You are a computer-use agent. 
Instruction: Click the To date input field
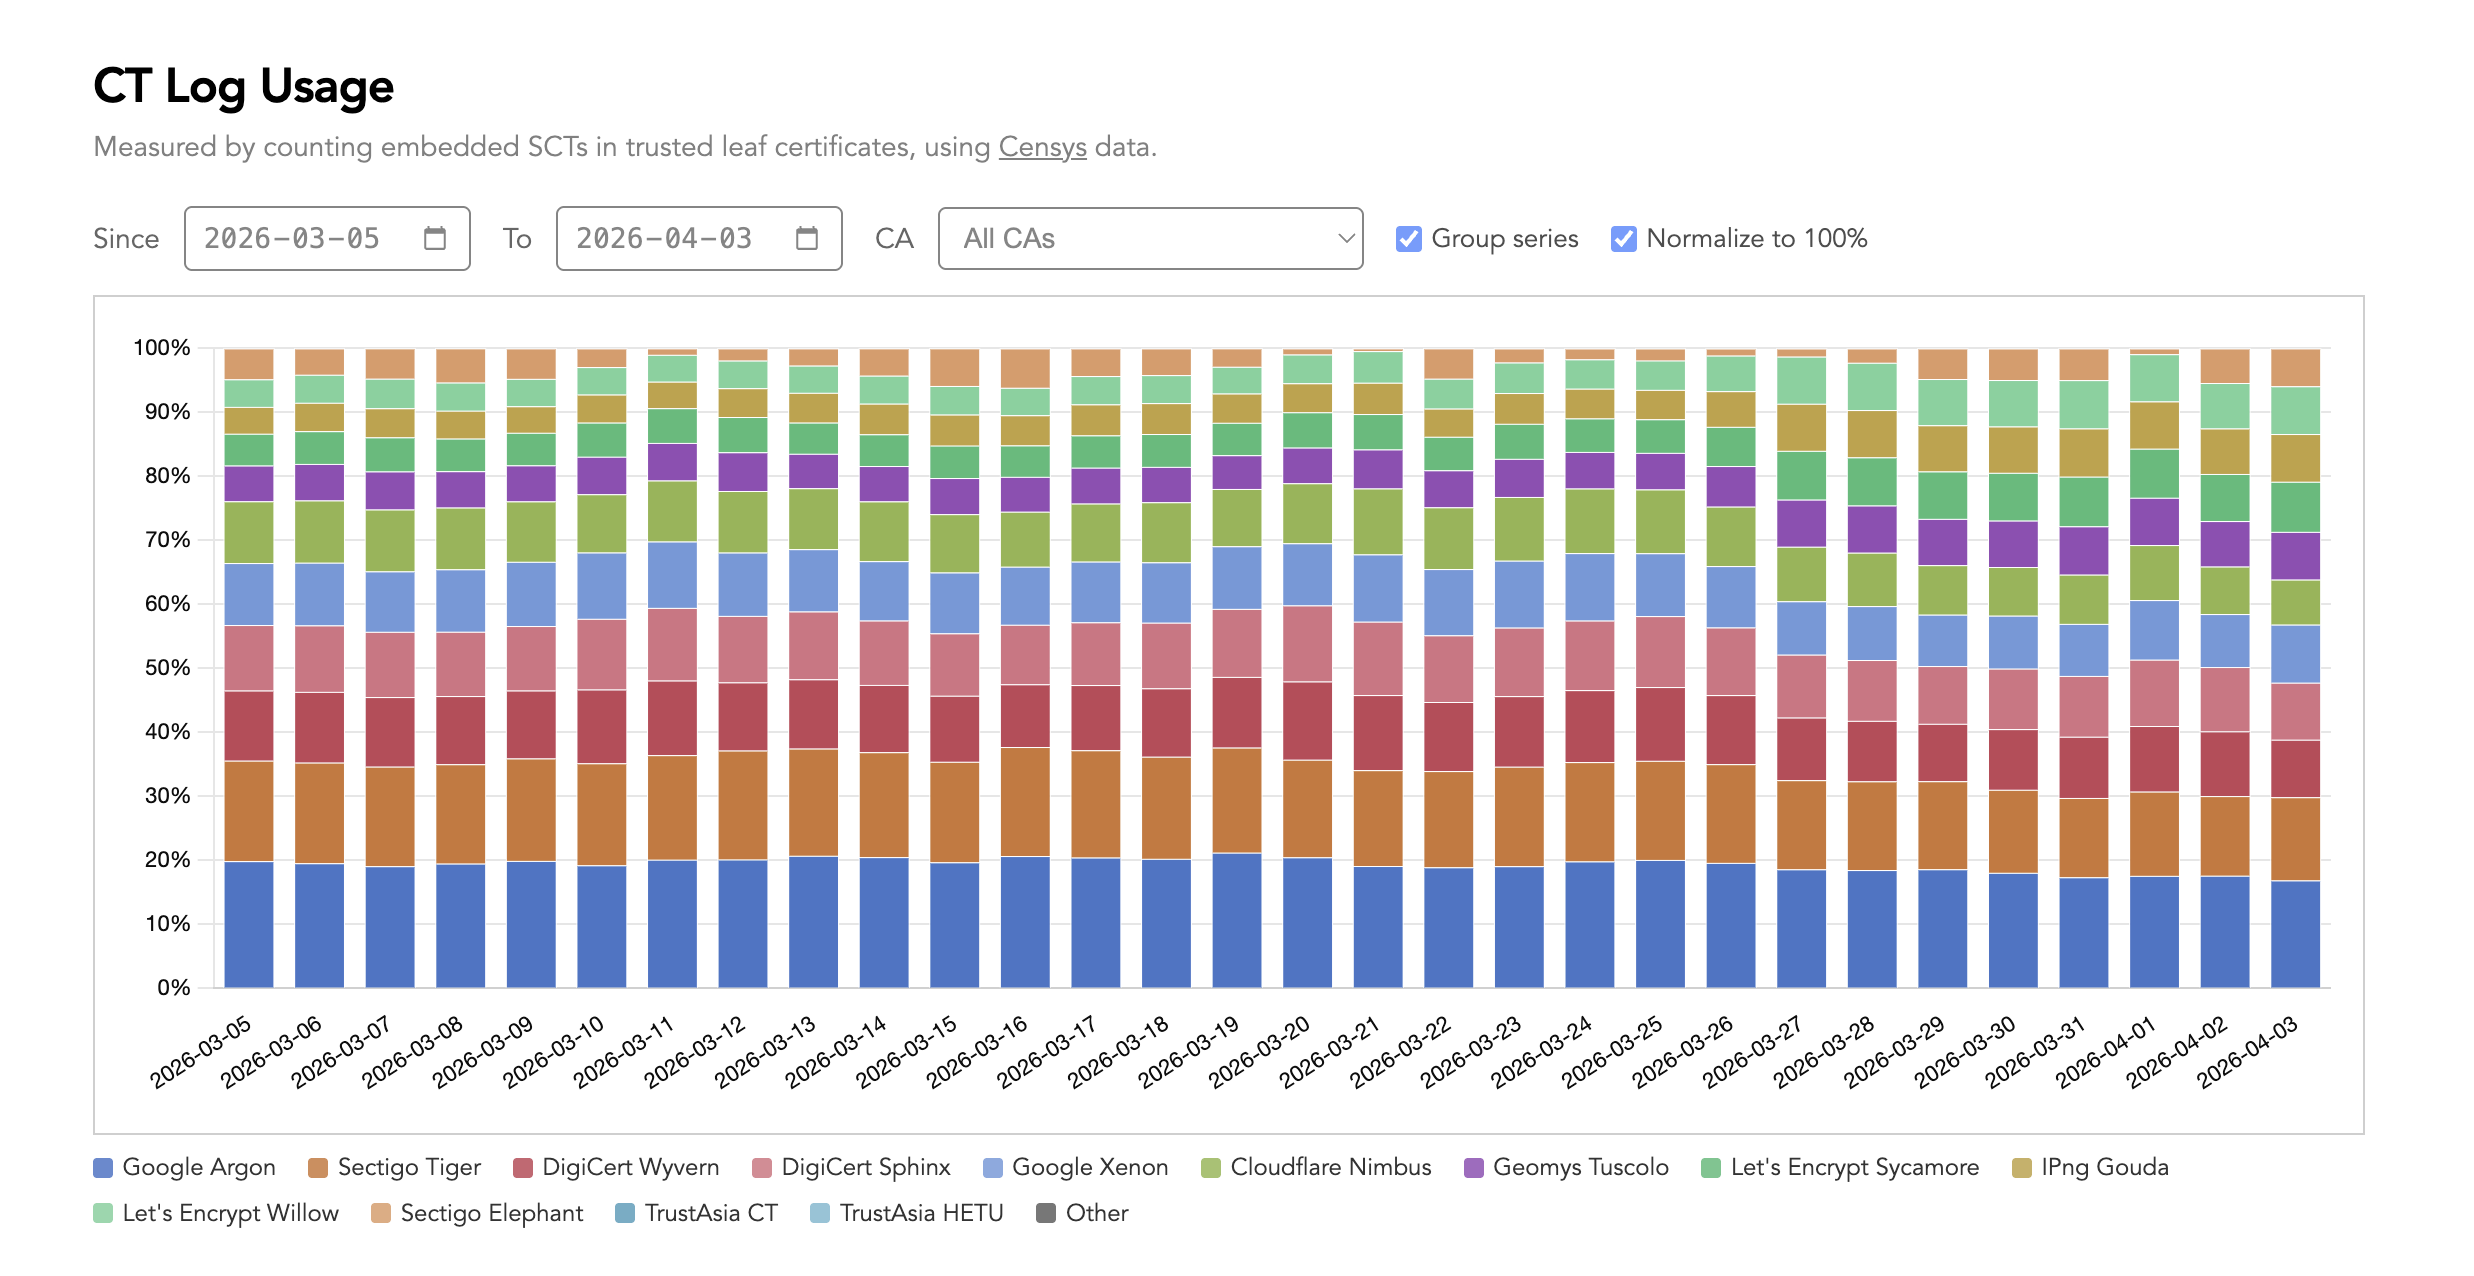(x=664, y=238)
